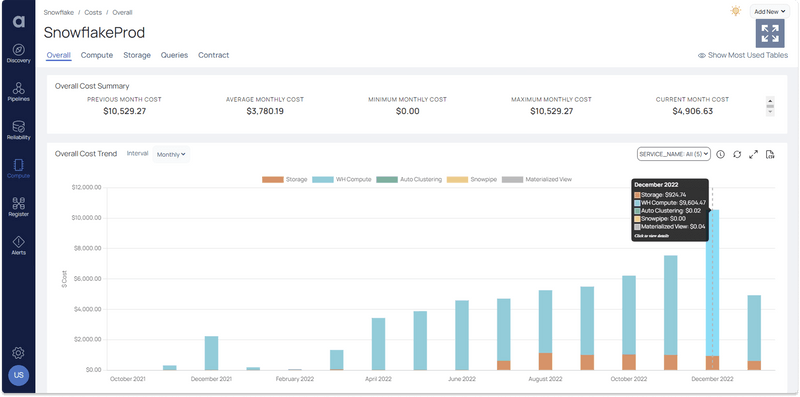Open the Pipelines sidebar icon

(x=18, y=92)
